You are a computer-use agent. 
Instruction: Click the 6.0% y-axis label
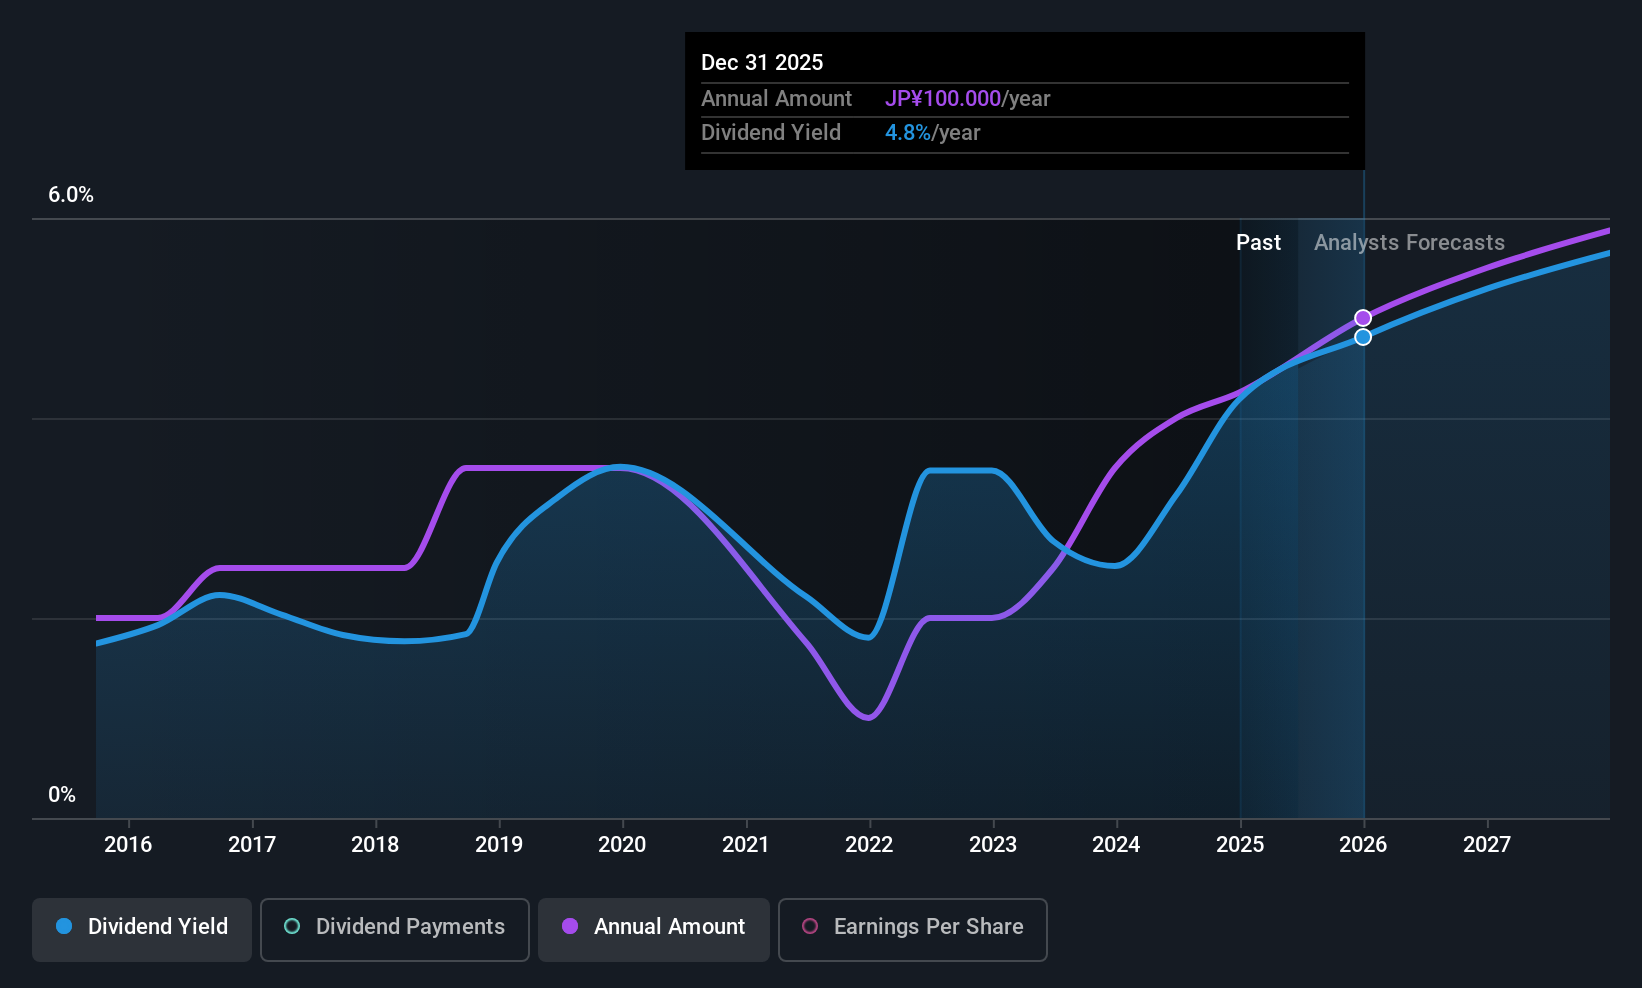point(71,195)
